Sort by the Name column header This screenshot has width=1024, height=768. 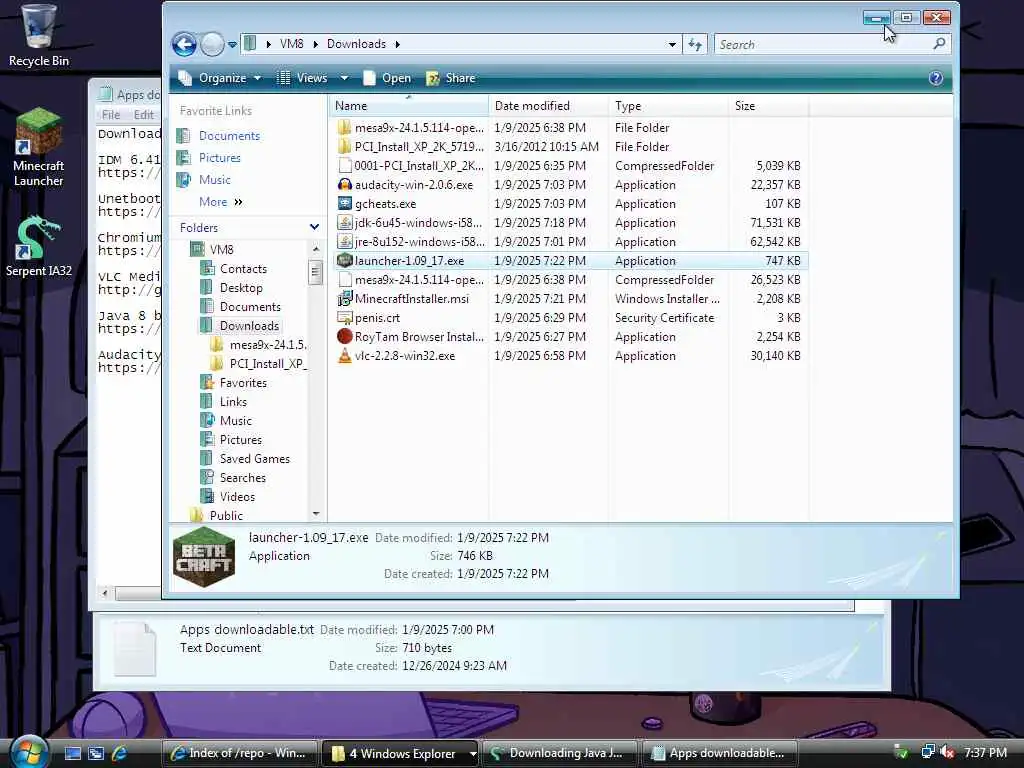pyautogui.click(x=409, y=106)
